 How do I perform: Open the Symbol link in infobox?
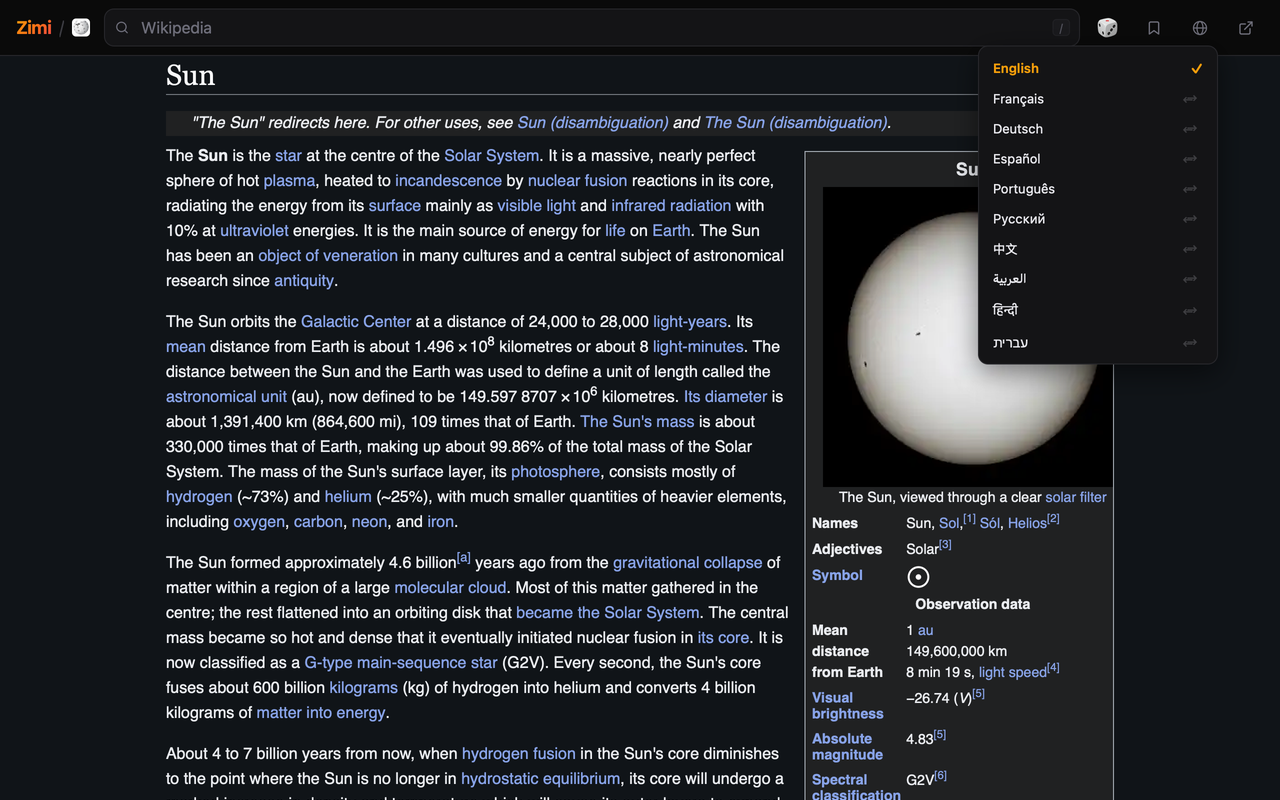pos(837,575)
